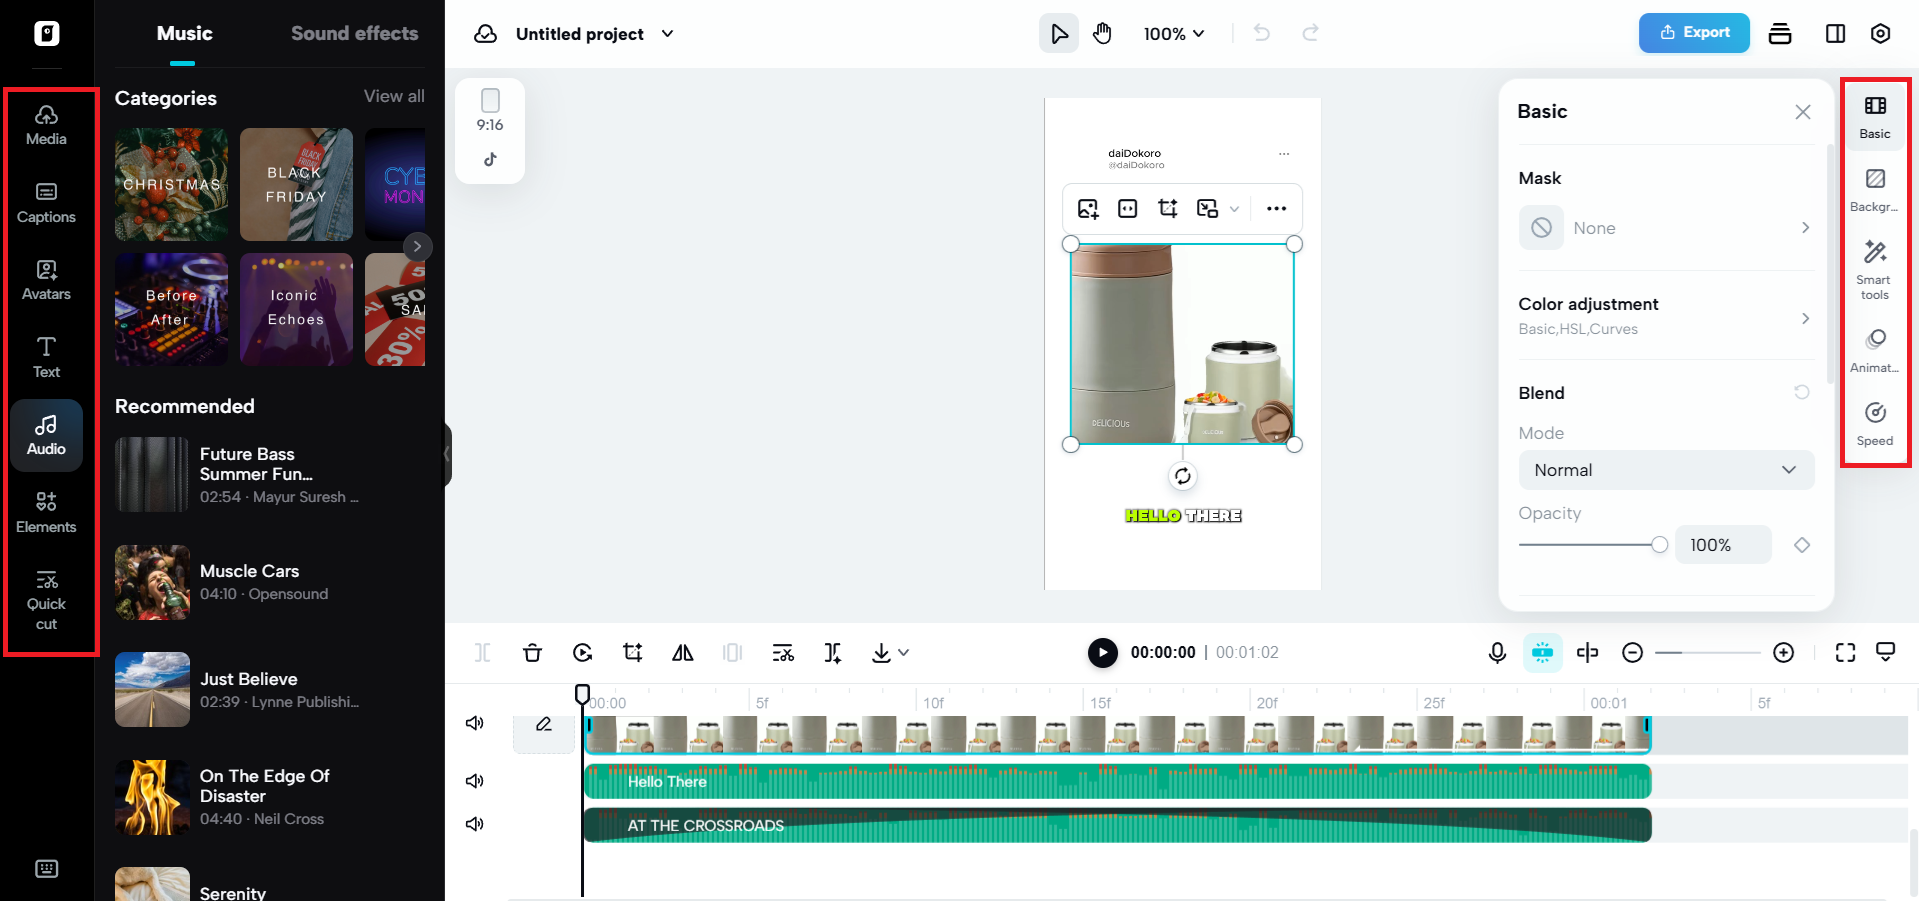Select the pointer tool
The image size is (1919, 901).
point(1059,34)
